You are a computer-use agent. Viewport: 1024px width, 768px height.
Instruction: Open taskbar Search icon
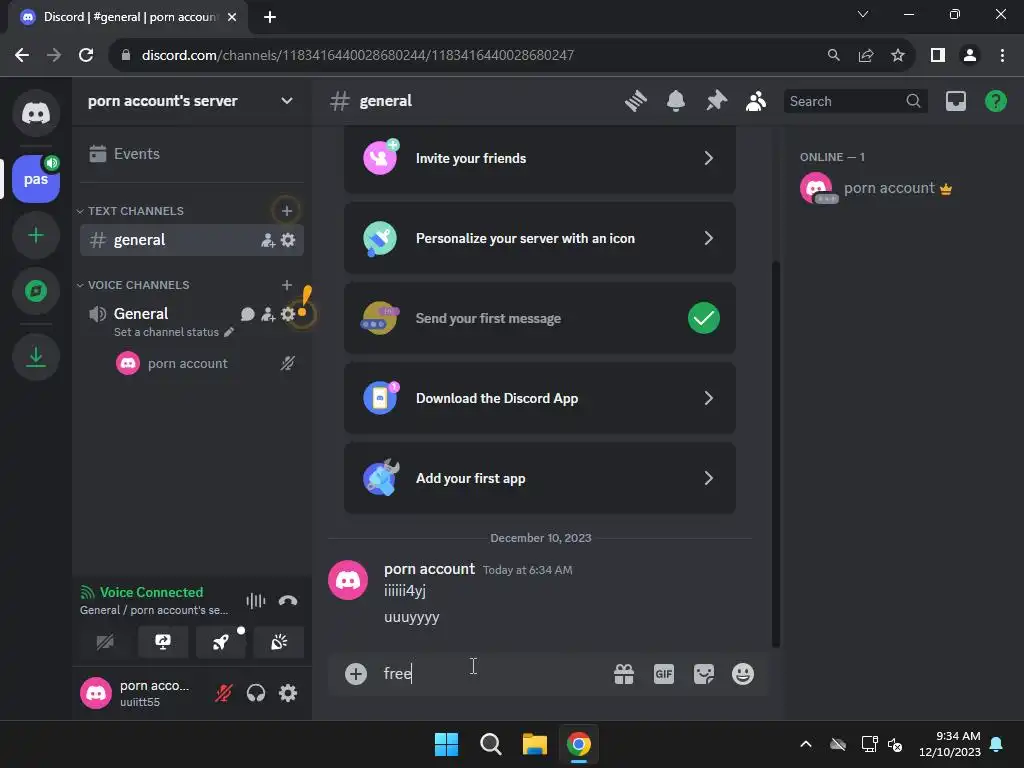pos(490,744)
